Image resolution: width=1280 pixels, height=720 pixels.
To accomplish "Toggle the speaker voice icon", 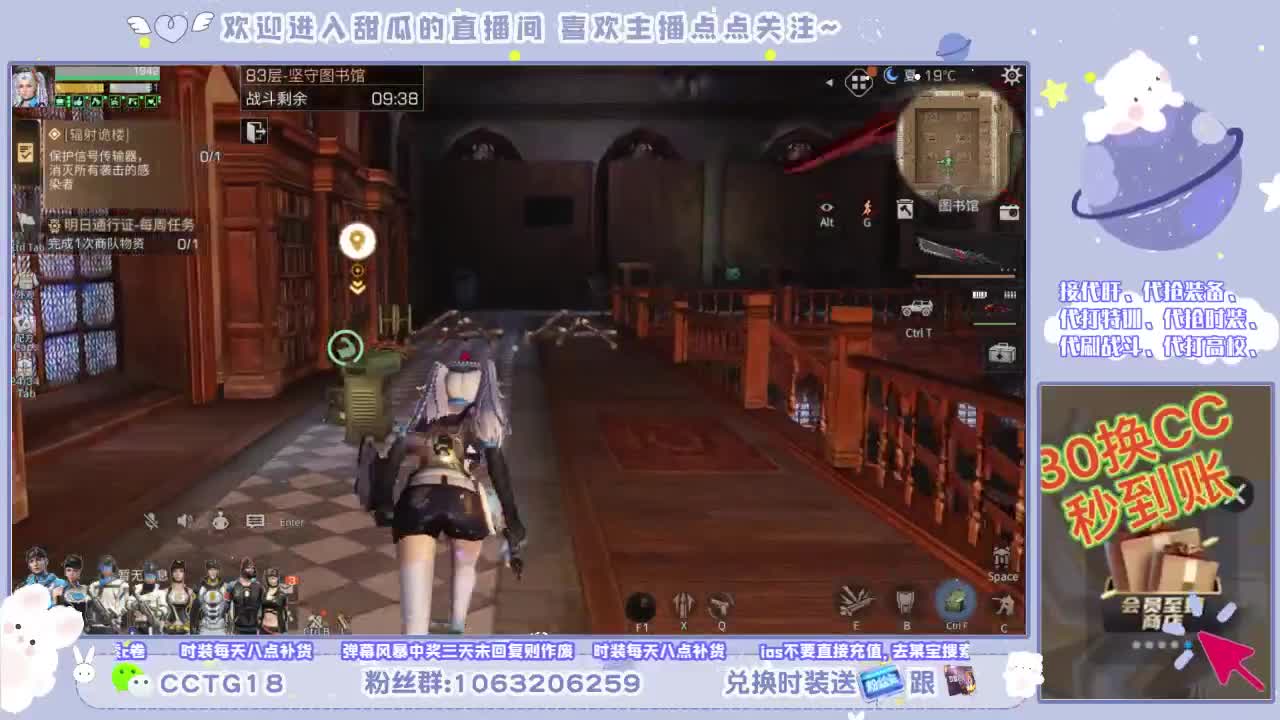I will (x=185, y=521).
